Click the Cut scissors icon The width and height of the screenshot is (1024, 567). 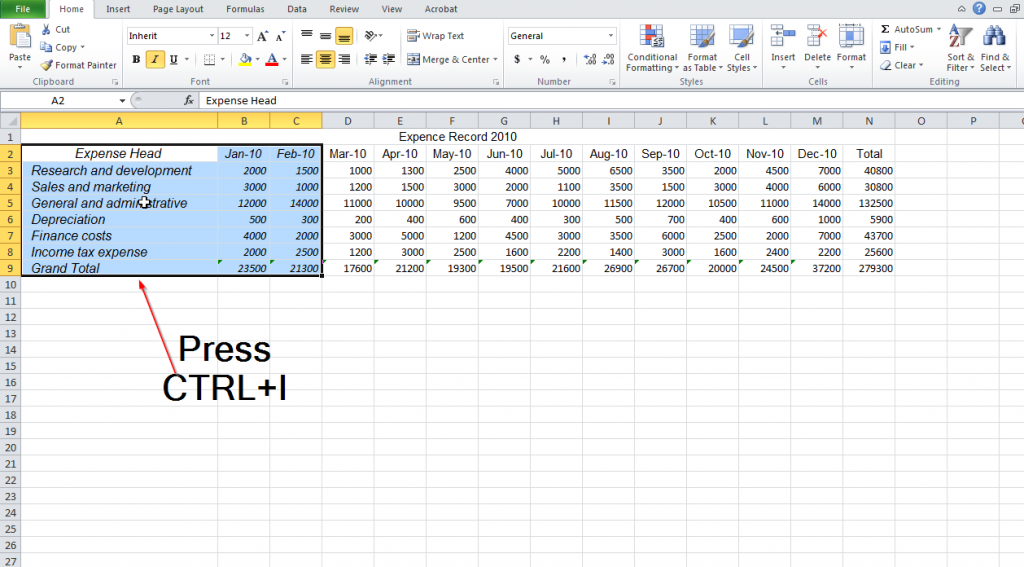tap(46, 29)
